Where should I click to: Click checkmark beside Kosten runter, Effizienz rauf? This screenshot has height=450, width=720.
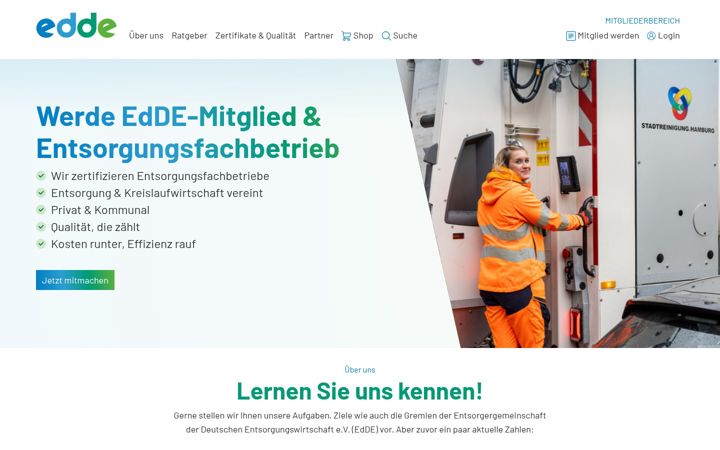point(41,244)
